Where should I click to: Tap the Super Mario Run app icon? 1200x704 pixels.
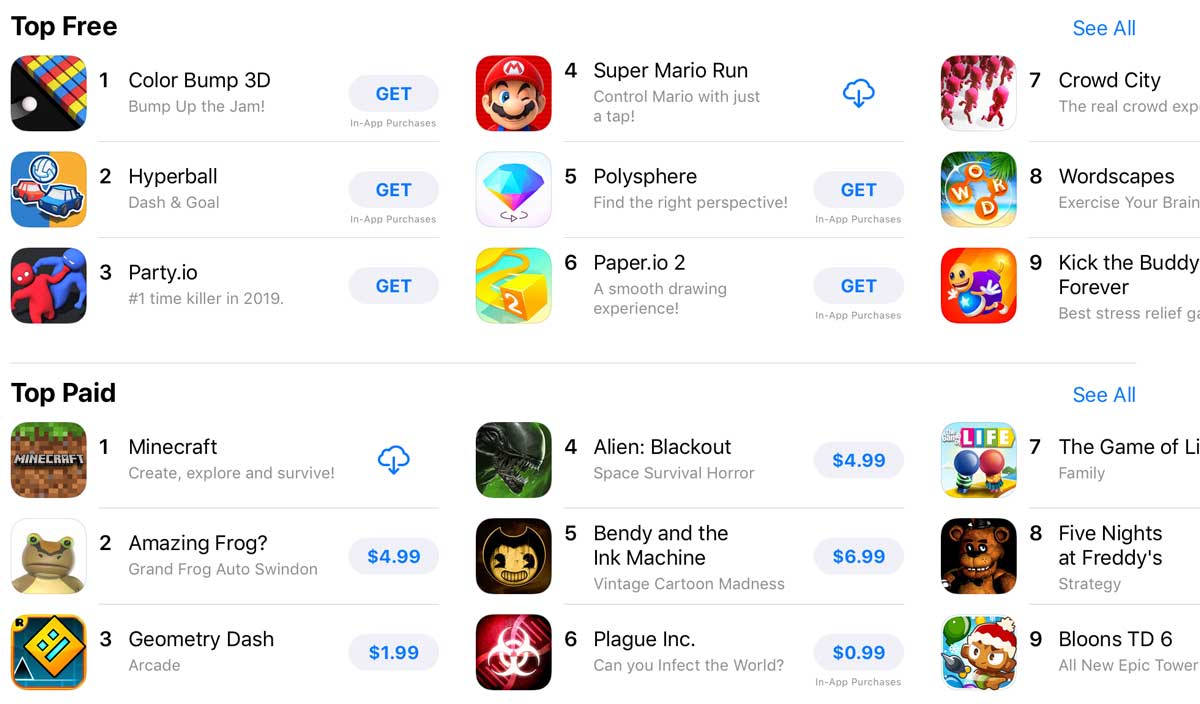tap(513, 94)
